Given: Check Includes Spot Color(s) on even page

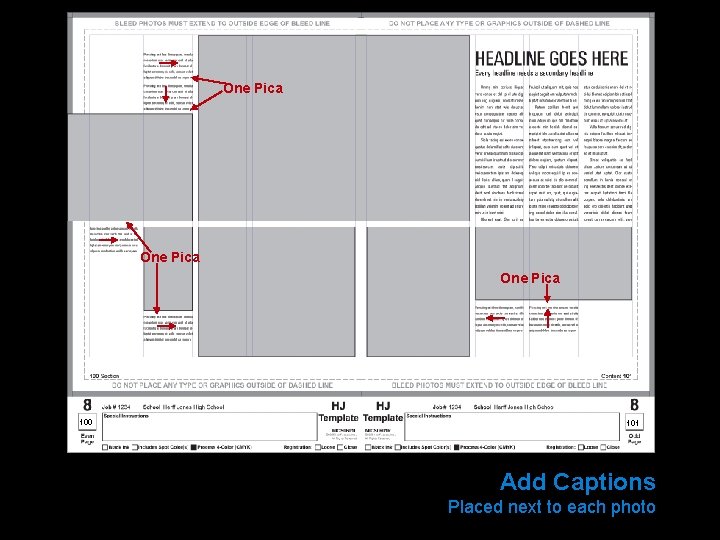Looking at the screenshot, I should pyautogui.click(x=135, y=447).
